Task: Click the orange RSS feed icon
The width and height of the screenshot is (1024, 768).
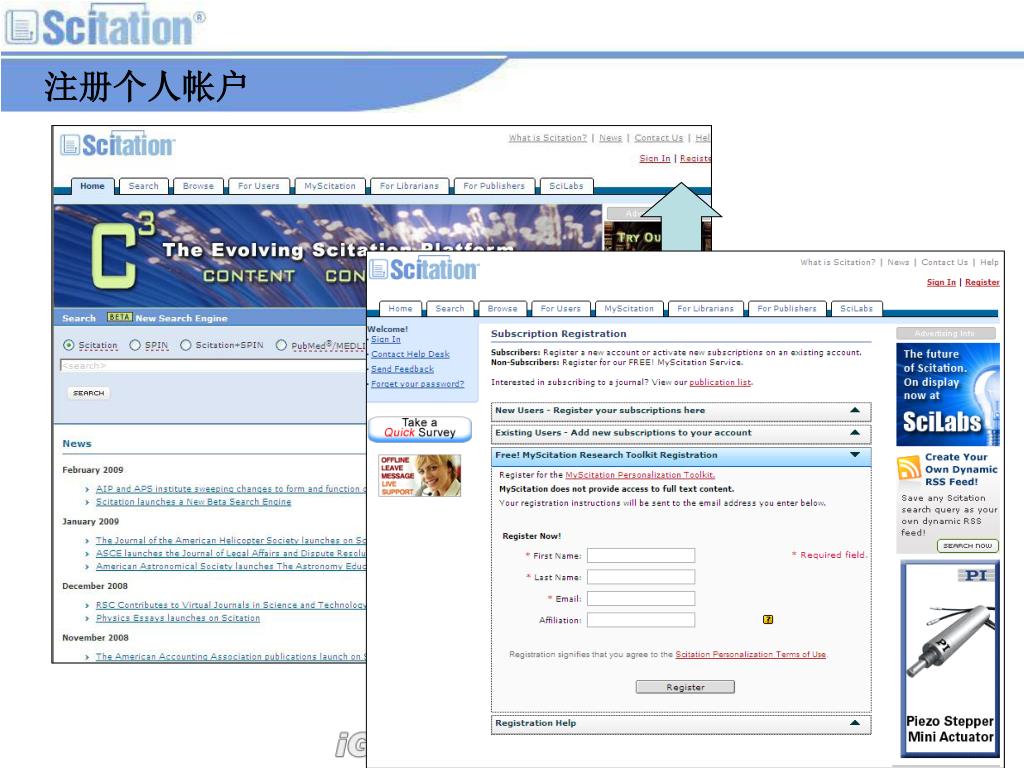Action: coord(908,468)
